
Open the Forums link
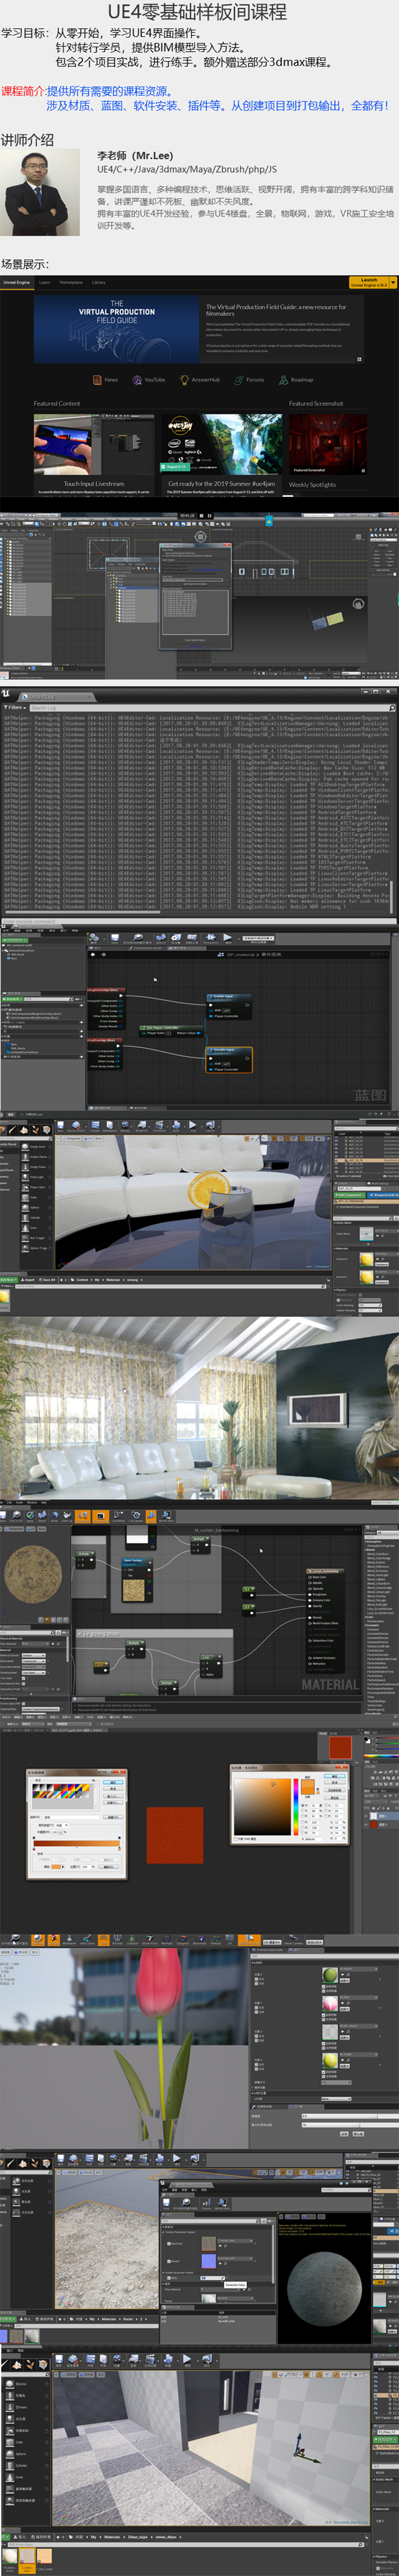pyautogui.click(x=255, y=380)
